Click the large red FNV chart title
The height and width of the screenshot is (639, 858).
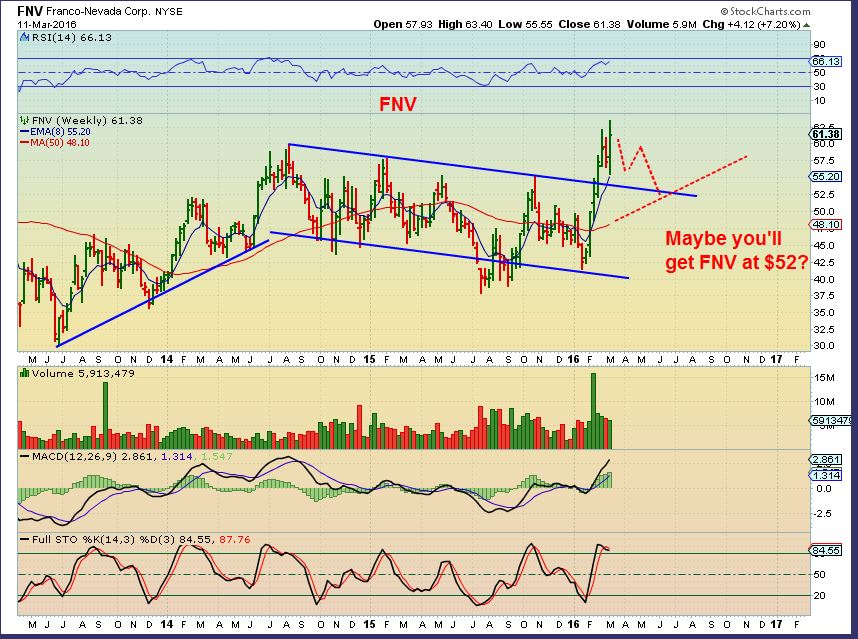coord(398,104)
